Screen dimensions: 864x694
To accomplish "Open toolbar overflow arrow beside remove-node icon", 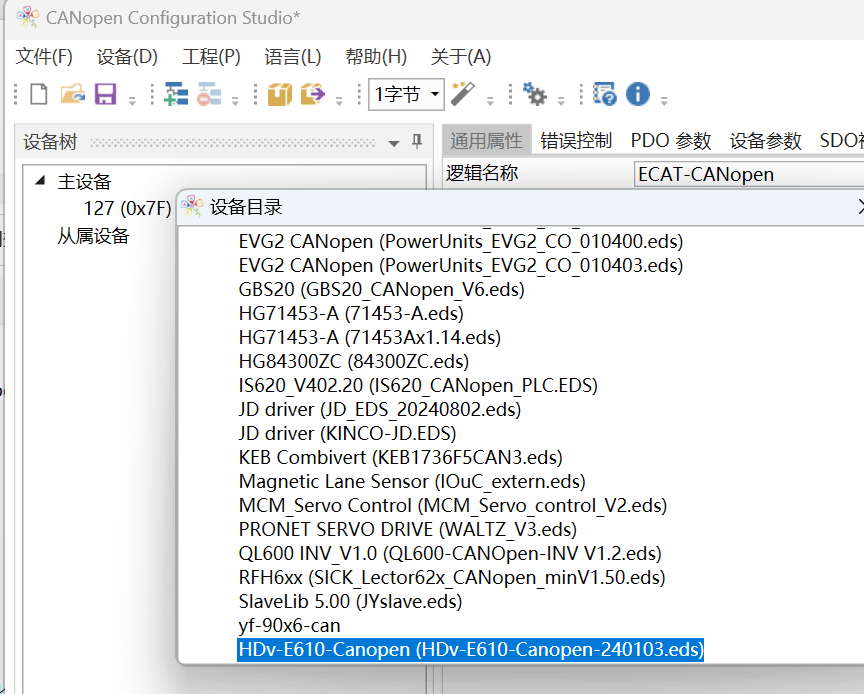I will click(235, 101).
